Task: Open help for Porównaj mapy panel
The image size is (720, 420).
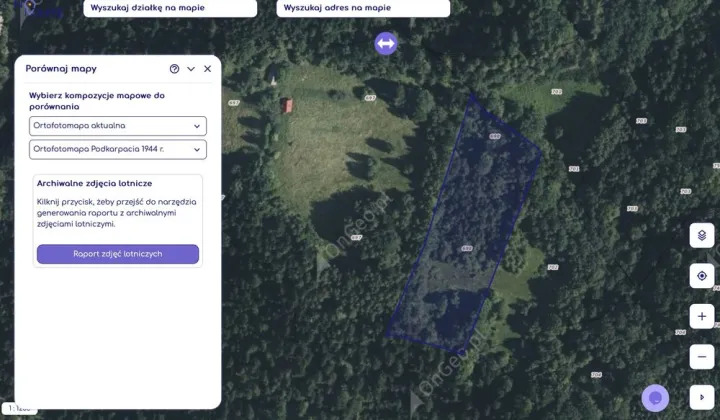Action: 174,69
